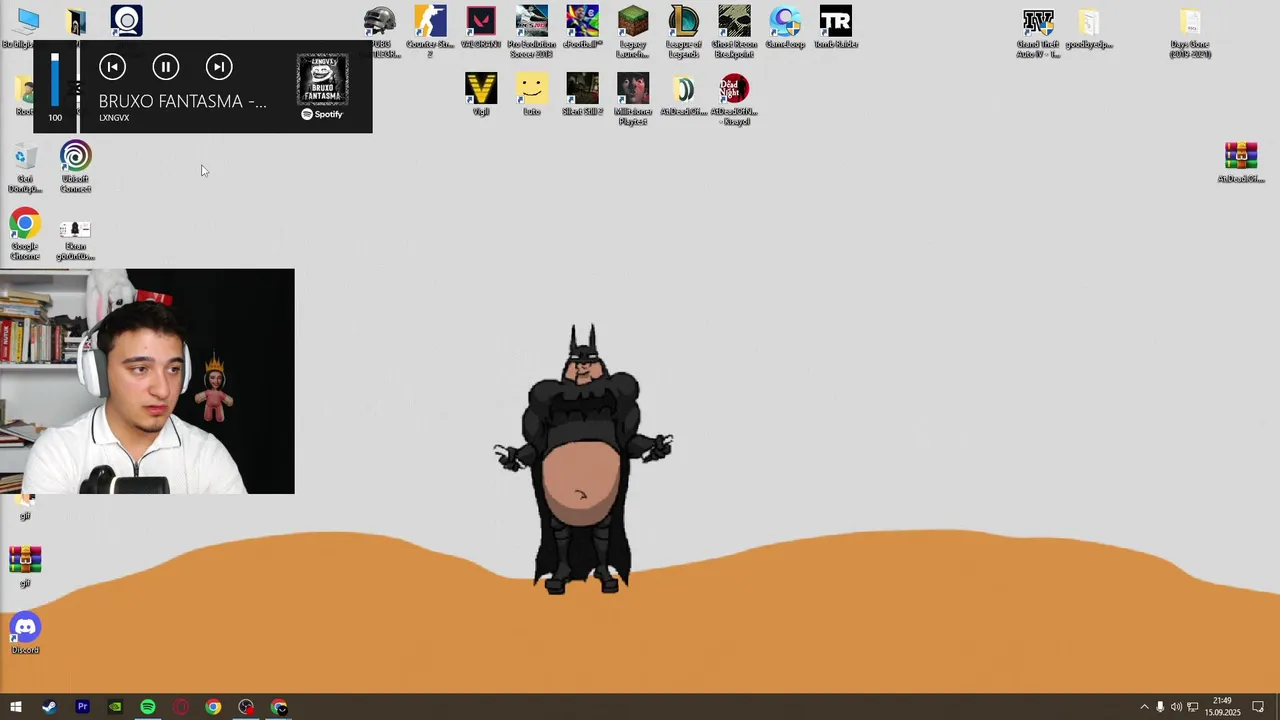This screenshot has height=720, width=1280.
Task: Open the network tray icon
Action: point(1192,707)
